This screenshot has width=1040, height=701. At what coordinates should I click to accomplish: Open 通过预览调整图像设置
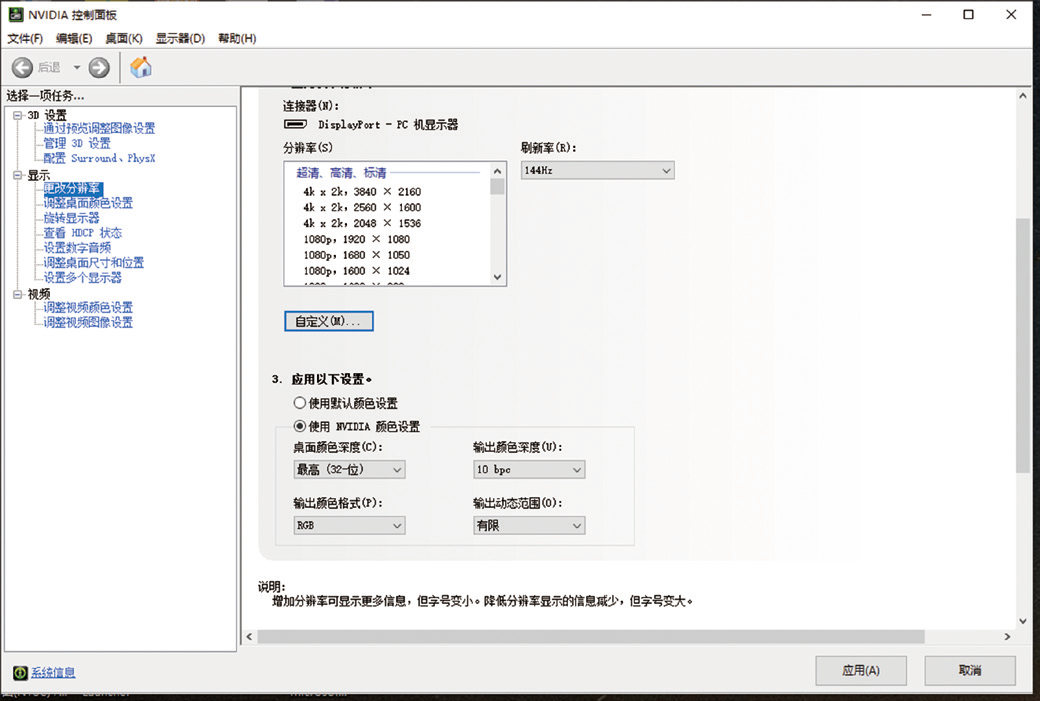click(99, 128)
